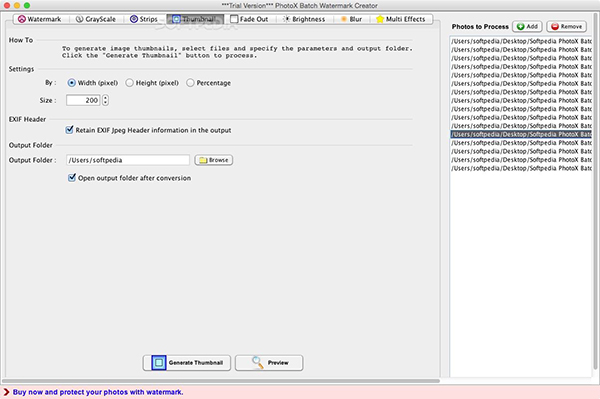Screen dimensions: 600x399
Task: Click Generate Thumbnail button
Action: [x=187, y=363]
